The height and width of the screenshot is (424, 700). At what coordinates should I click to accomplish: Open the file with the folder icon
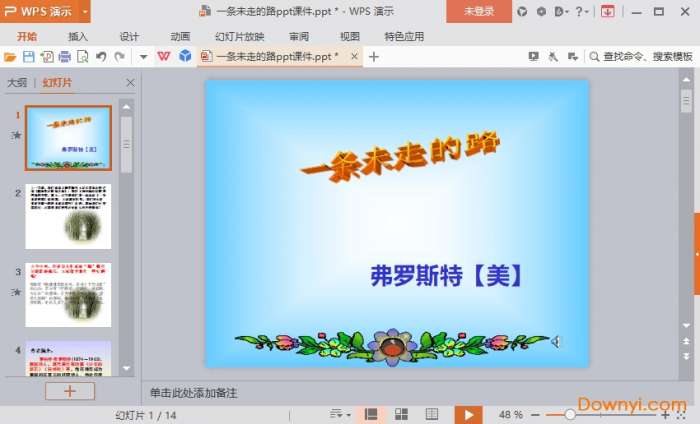[9, 57]
